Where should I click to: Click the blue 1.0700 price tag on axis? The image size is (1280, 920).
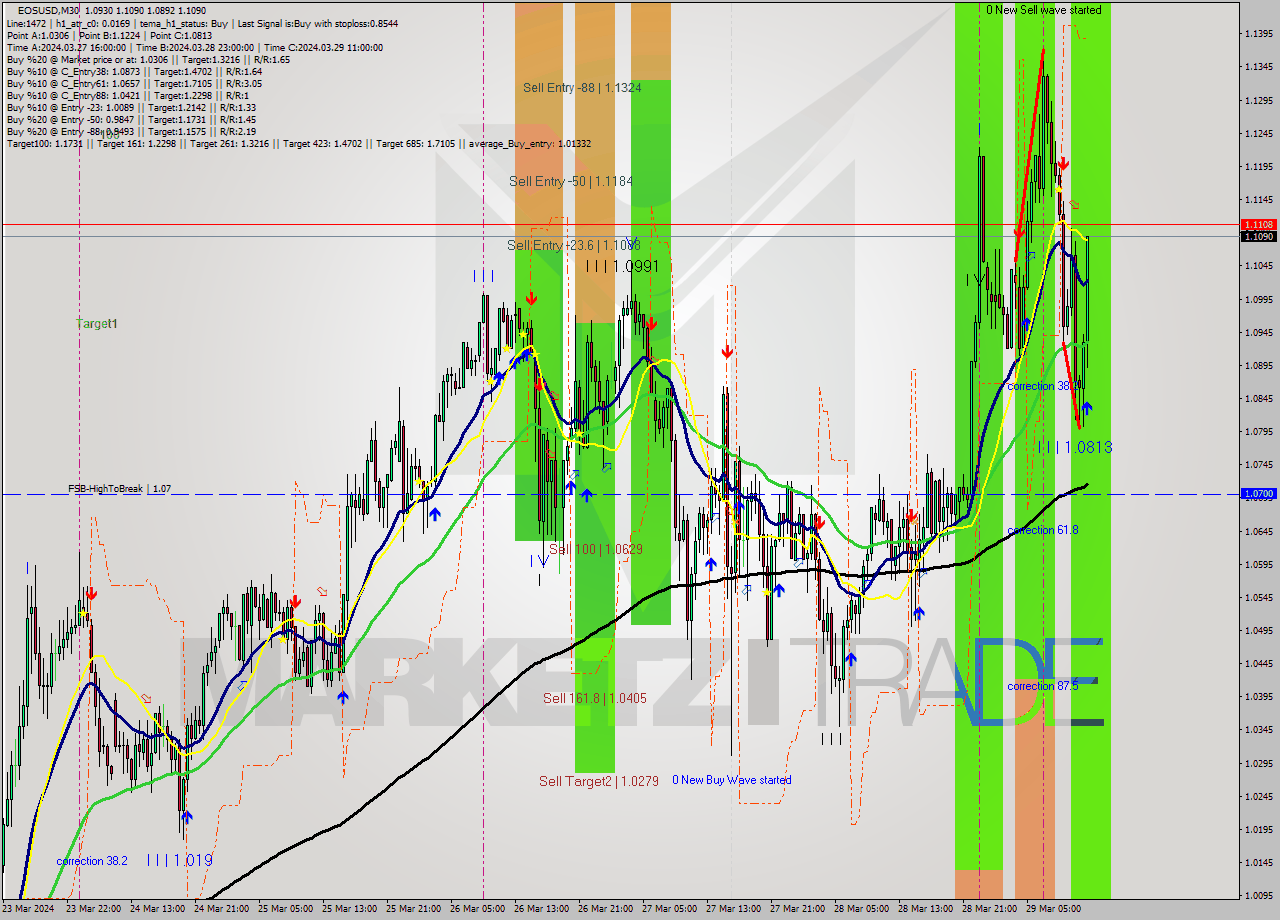click(x=1258, y=494)
